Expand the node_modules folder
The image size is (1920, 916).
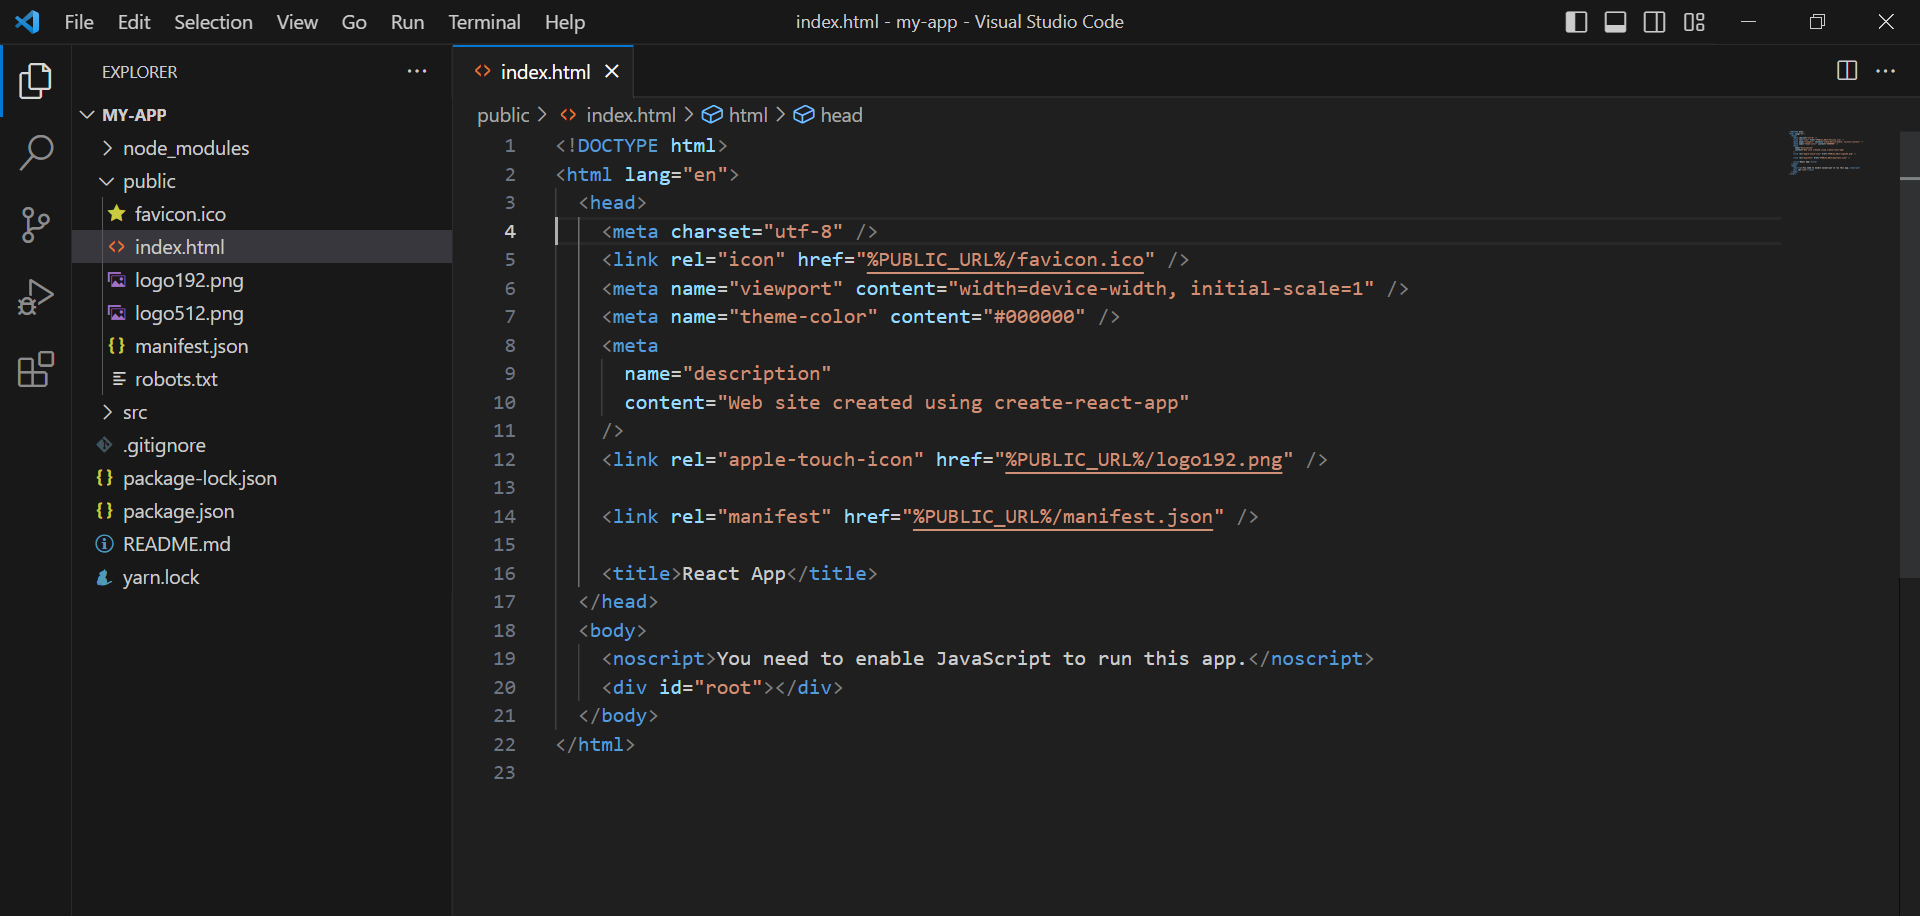coord(185,148)
